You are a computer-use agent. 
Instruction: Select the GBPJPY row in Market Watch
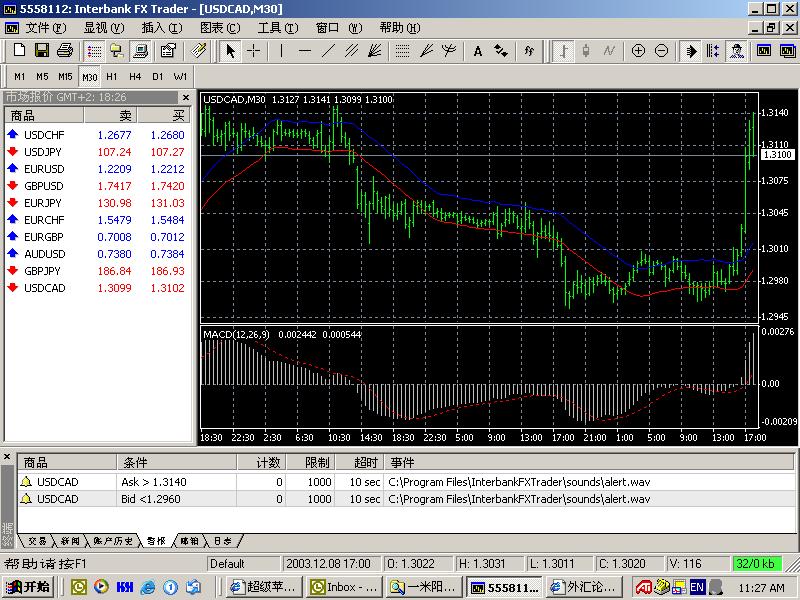coord(97,271)
